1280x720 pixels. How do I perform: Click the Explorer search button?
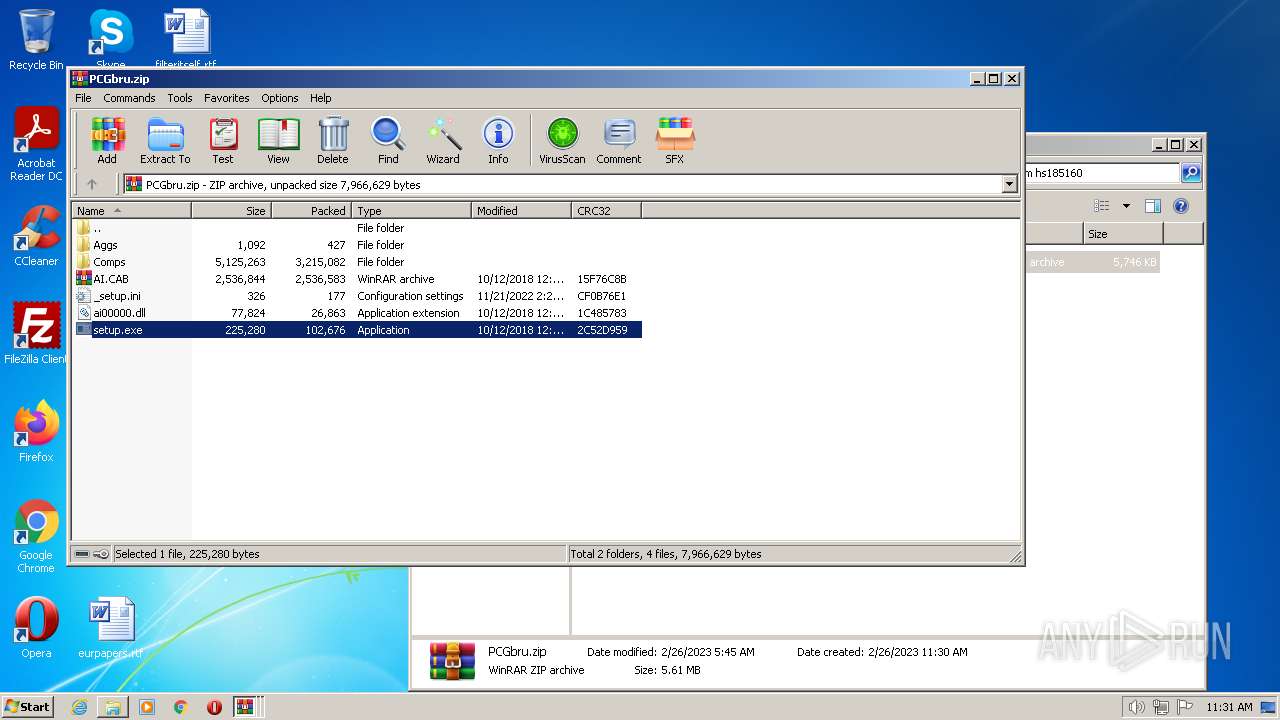[1191, 173]
